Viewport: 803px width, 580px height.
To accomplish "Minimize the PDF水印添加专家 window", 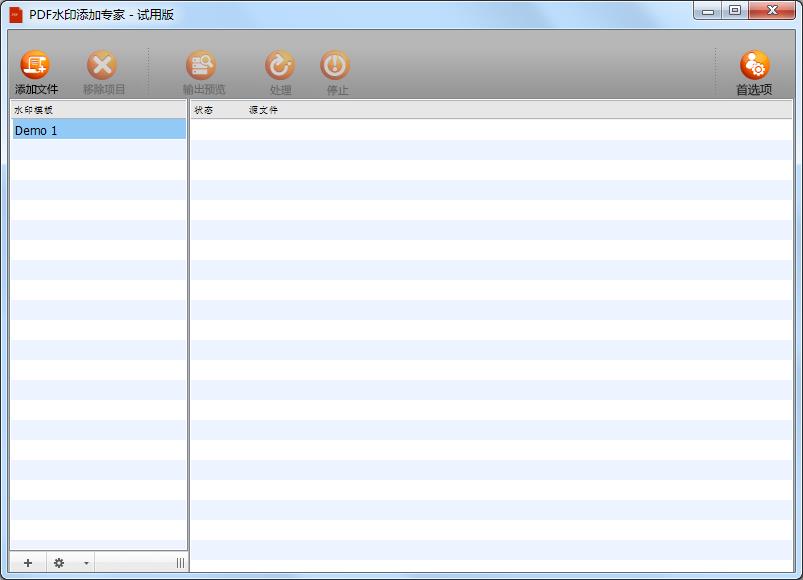I will pos(708,11).
